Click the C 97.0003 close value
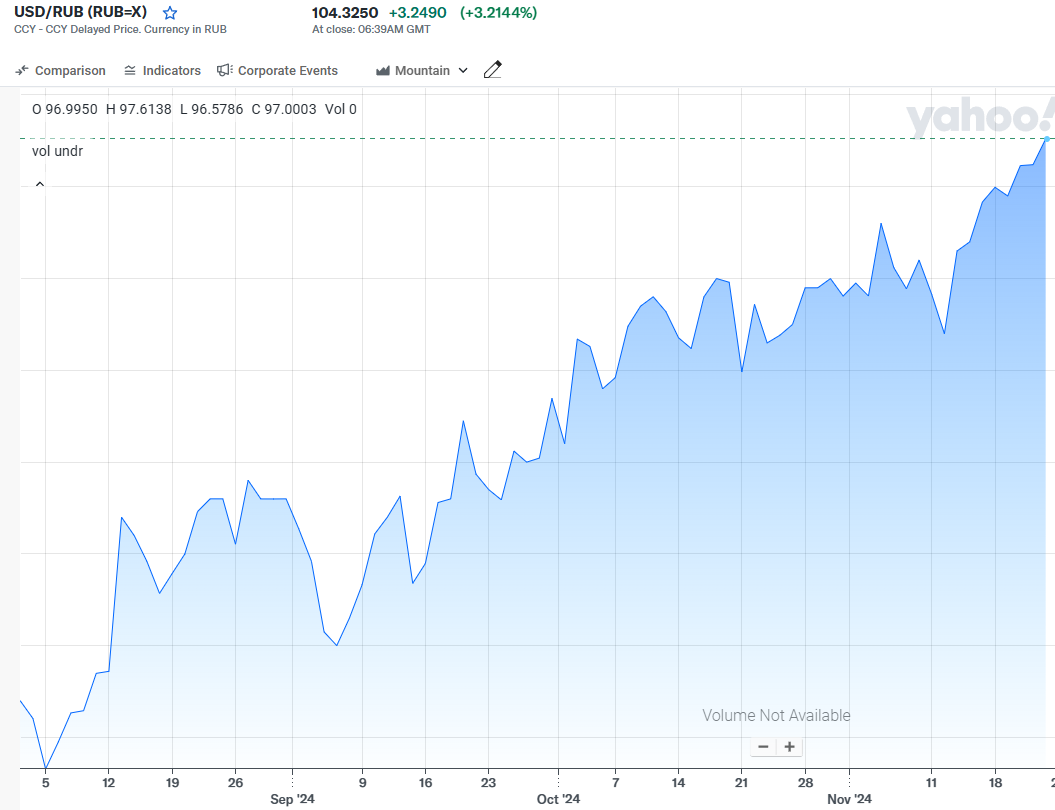The image size is (1055, 810). [284, 109]
